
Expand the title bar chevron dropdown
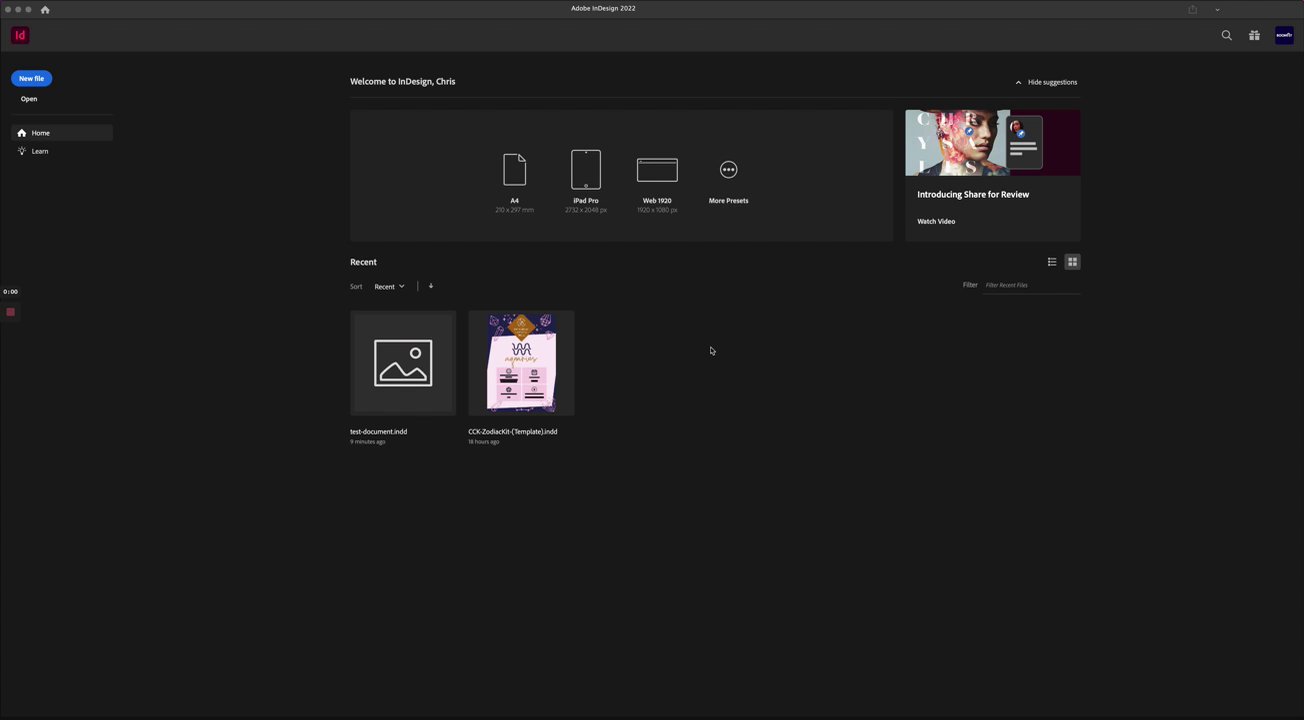(1217, 9)
